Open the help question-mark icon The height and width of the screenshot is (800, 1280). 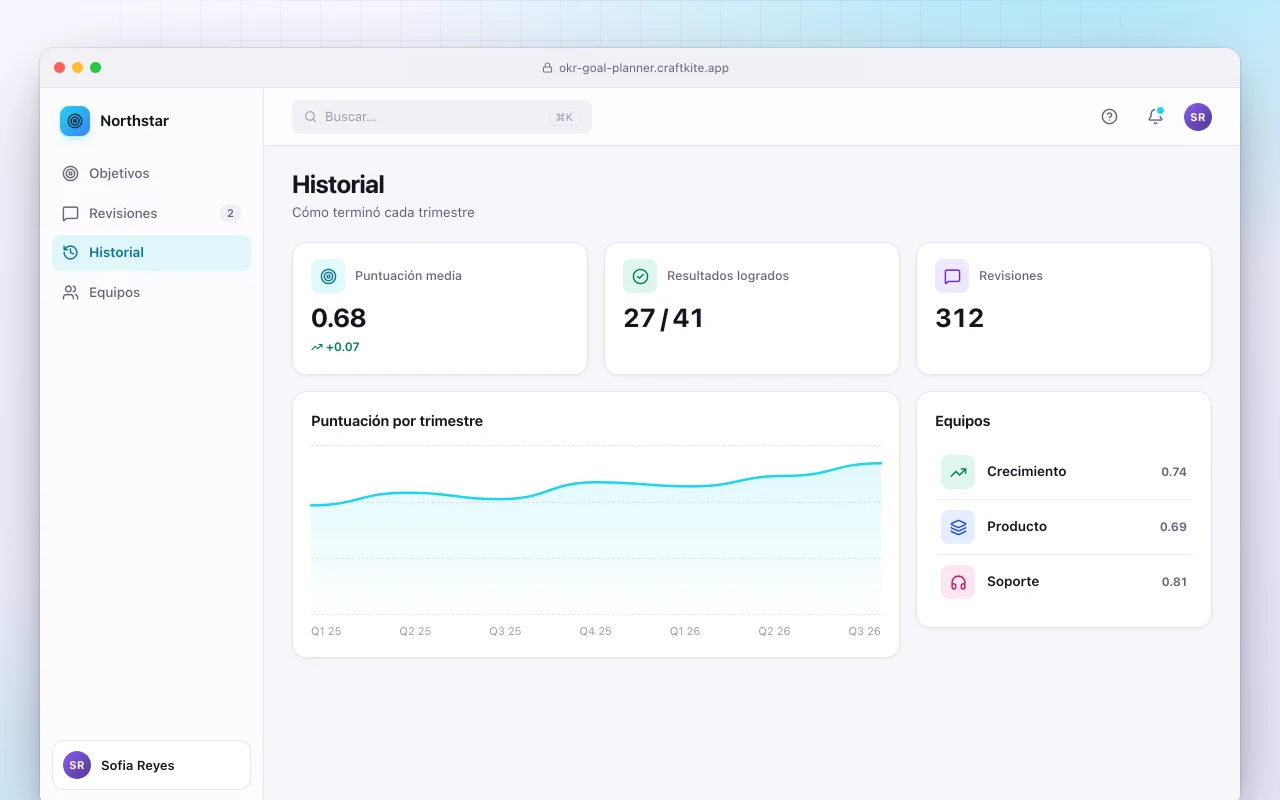click(x=1109, y=117)
